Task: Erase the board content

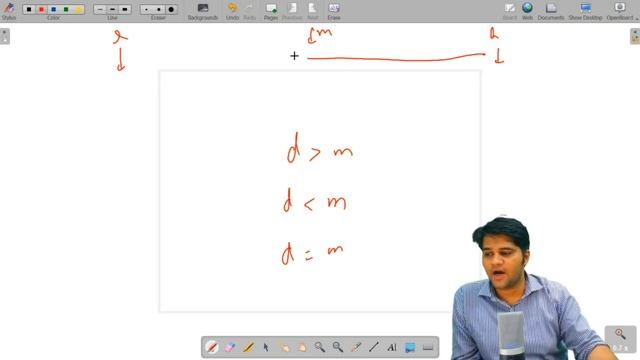Action: (x=334, y=11)
